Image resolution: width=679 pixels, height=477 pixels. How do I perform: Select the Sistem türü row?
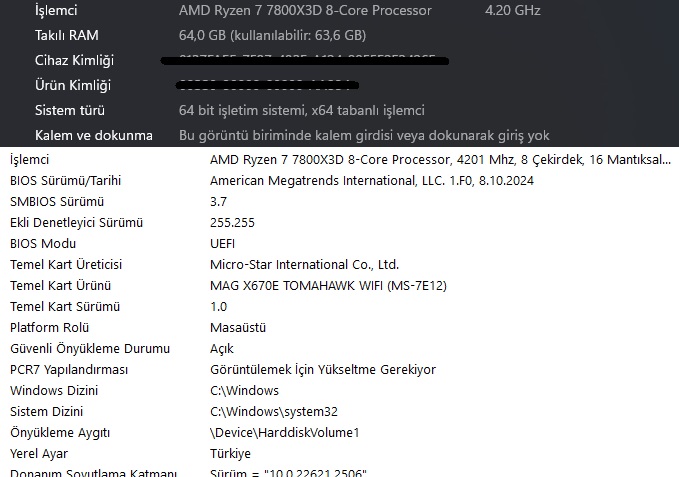(70, 110)
